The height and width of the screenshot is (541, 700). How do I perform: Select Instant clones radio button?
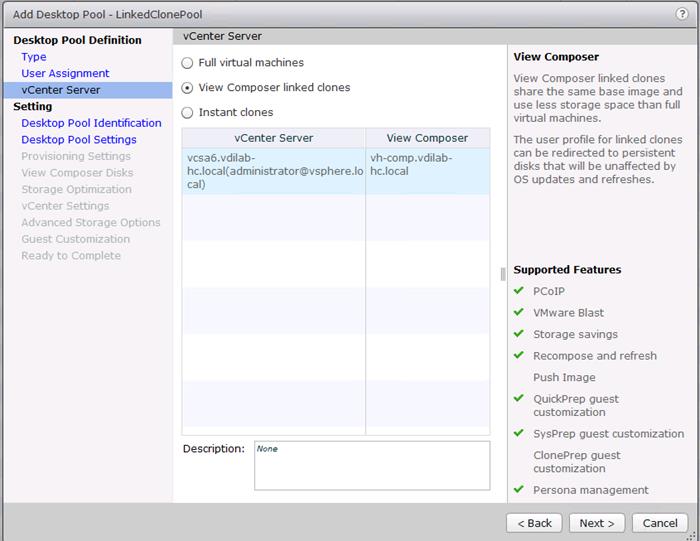coord(187,113)
